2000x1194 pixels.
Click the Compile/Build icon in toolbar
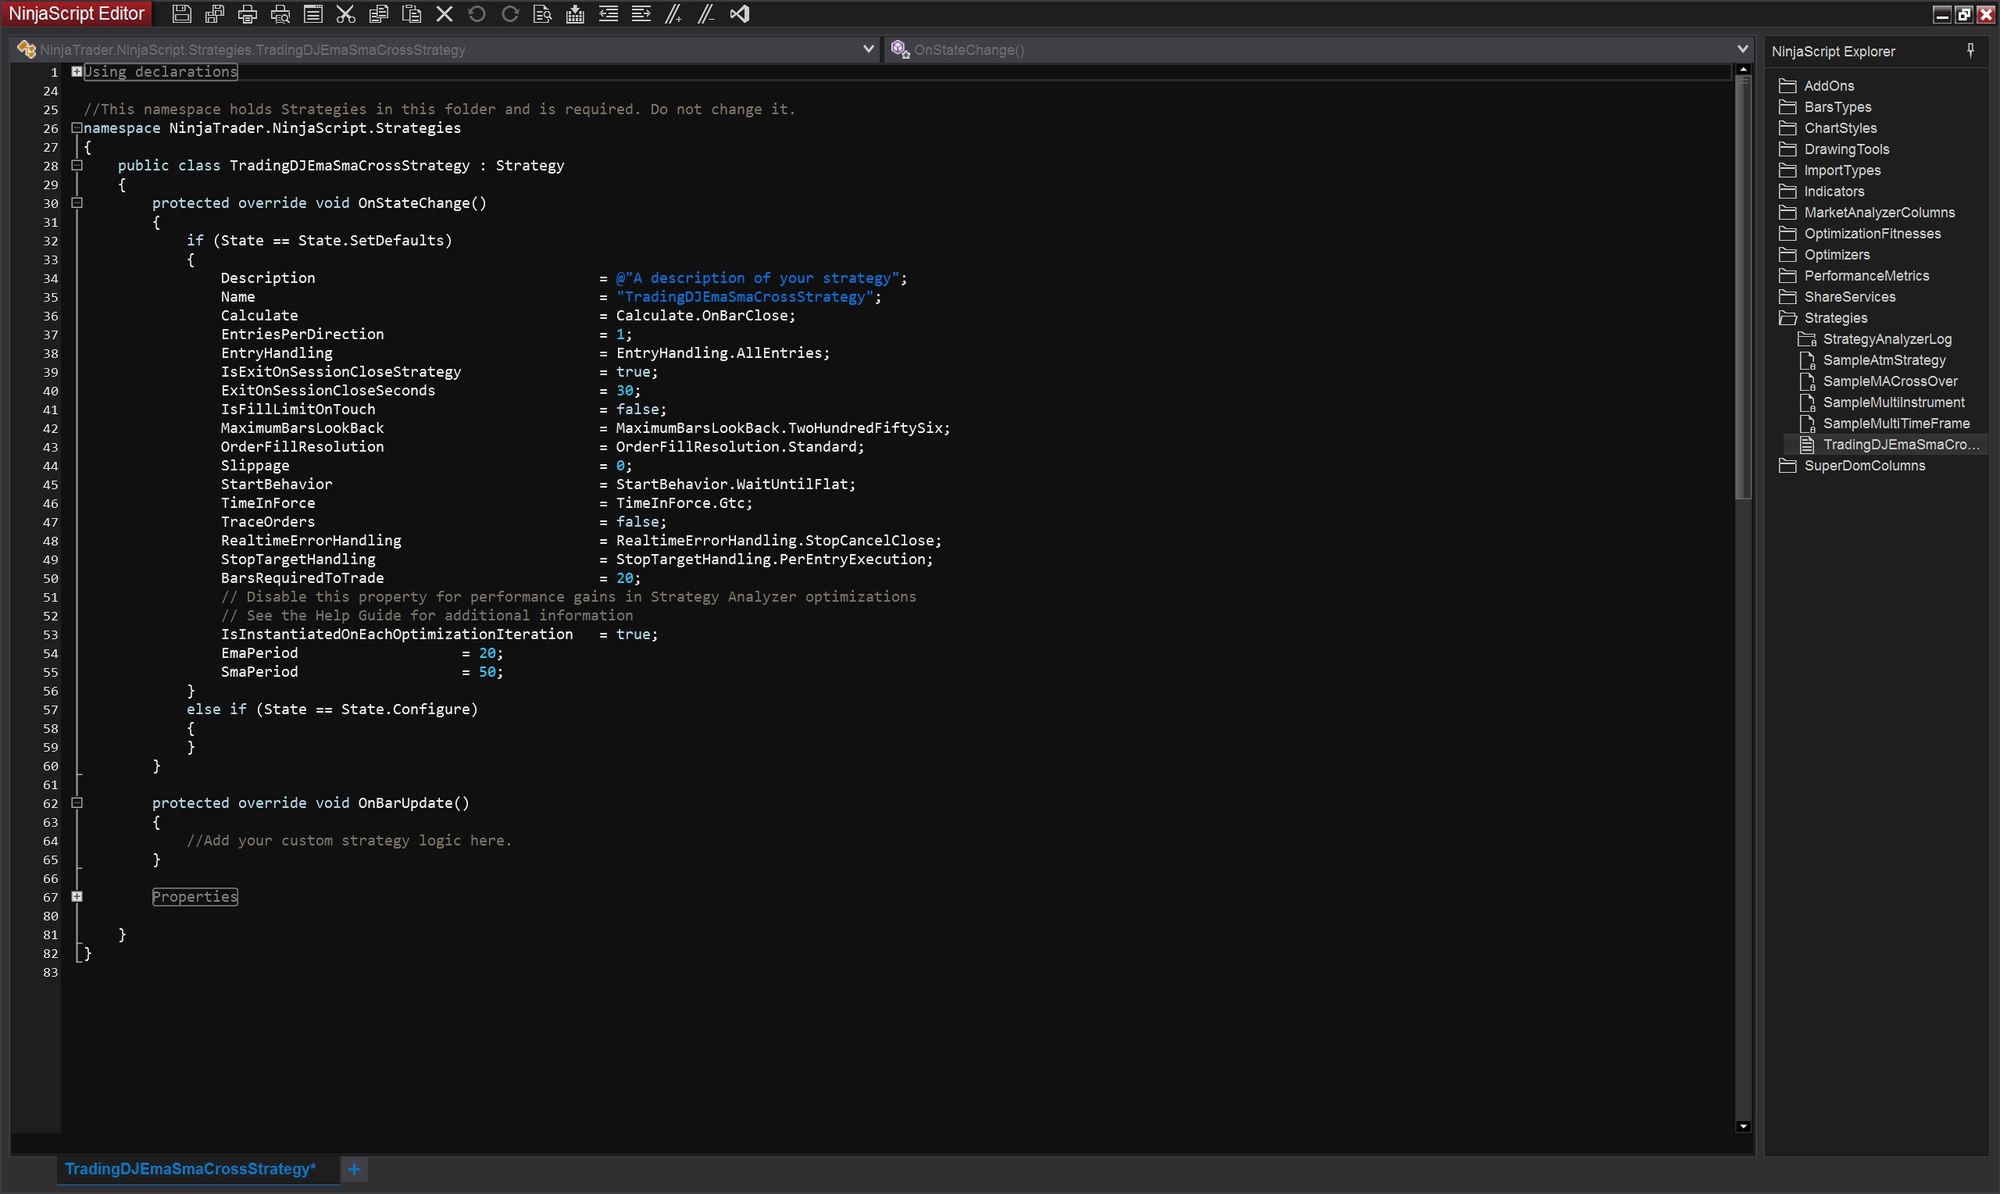(x=576, y=14)
